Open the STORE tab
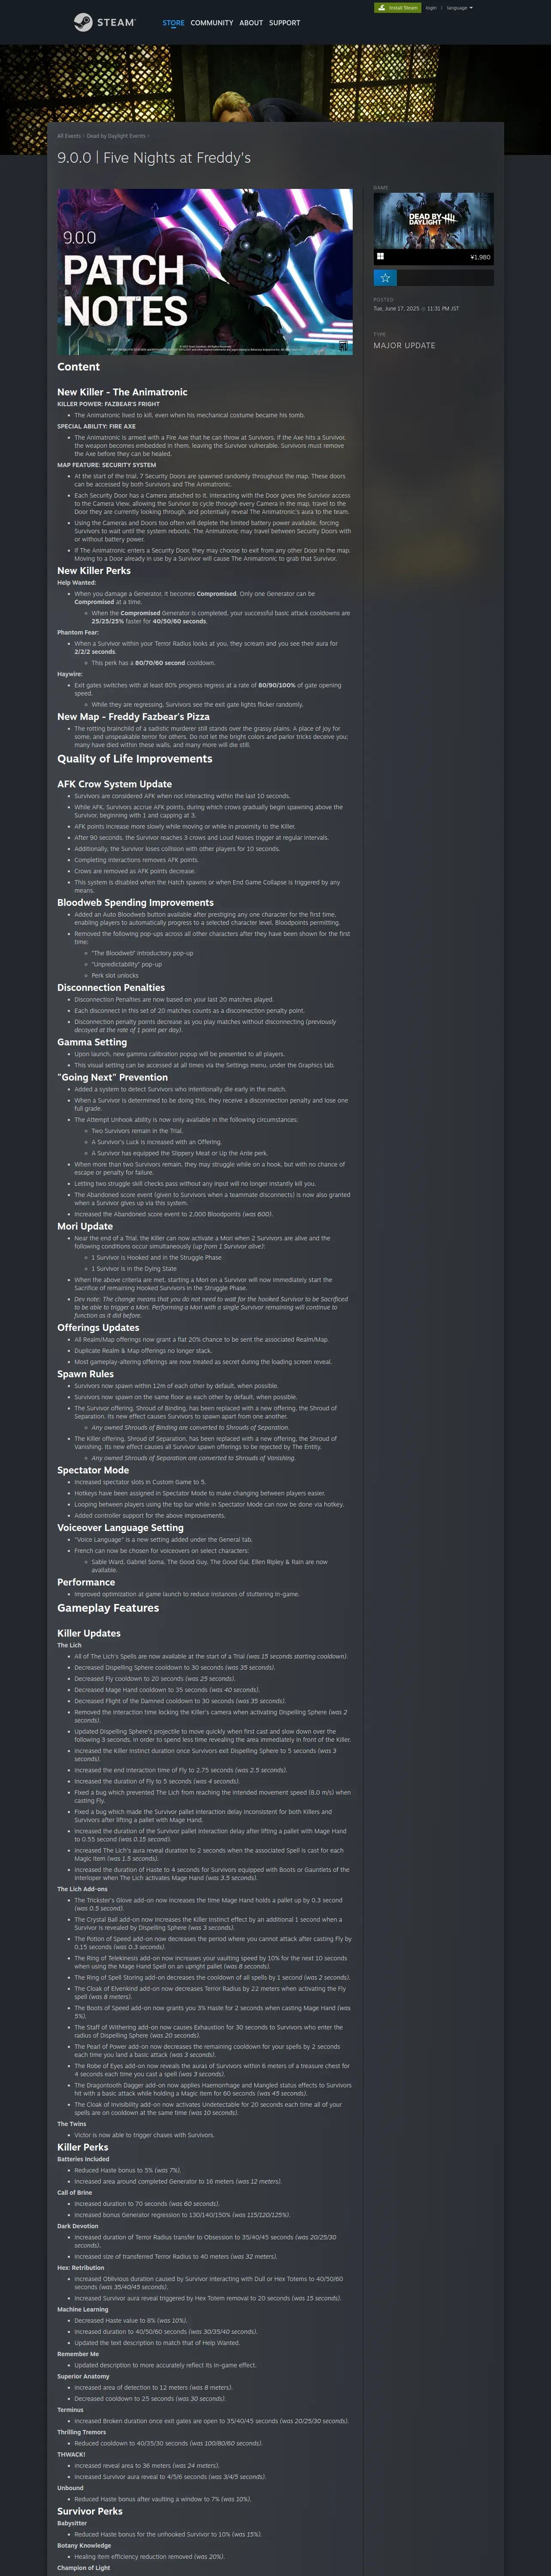Image resolution: width=551 pixels, height=2576 pixels. [x=173, y=22]
